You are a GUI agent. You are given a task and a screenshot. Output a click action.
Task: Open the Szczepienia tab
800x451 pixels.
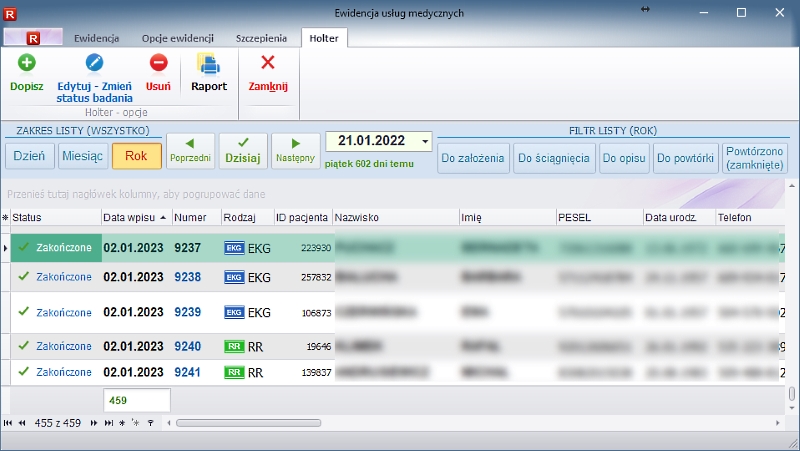[262, 38]
